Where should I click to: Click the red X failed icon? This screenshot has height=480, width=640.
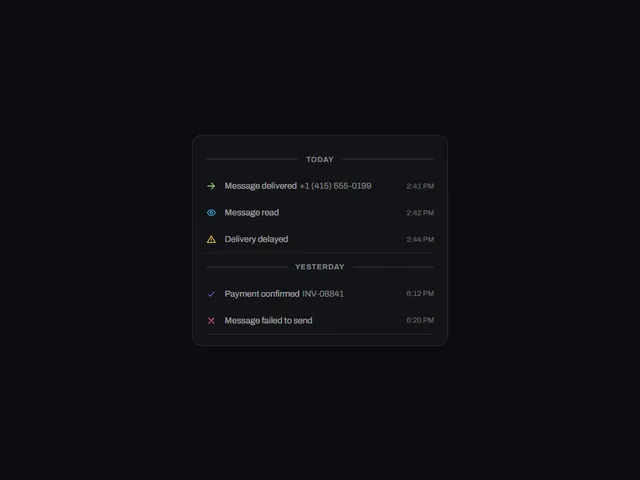[x=211, y=321]
